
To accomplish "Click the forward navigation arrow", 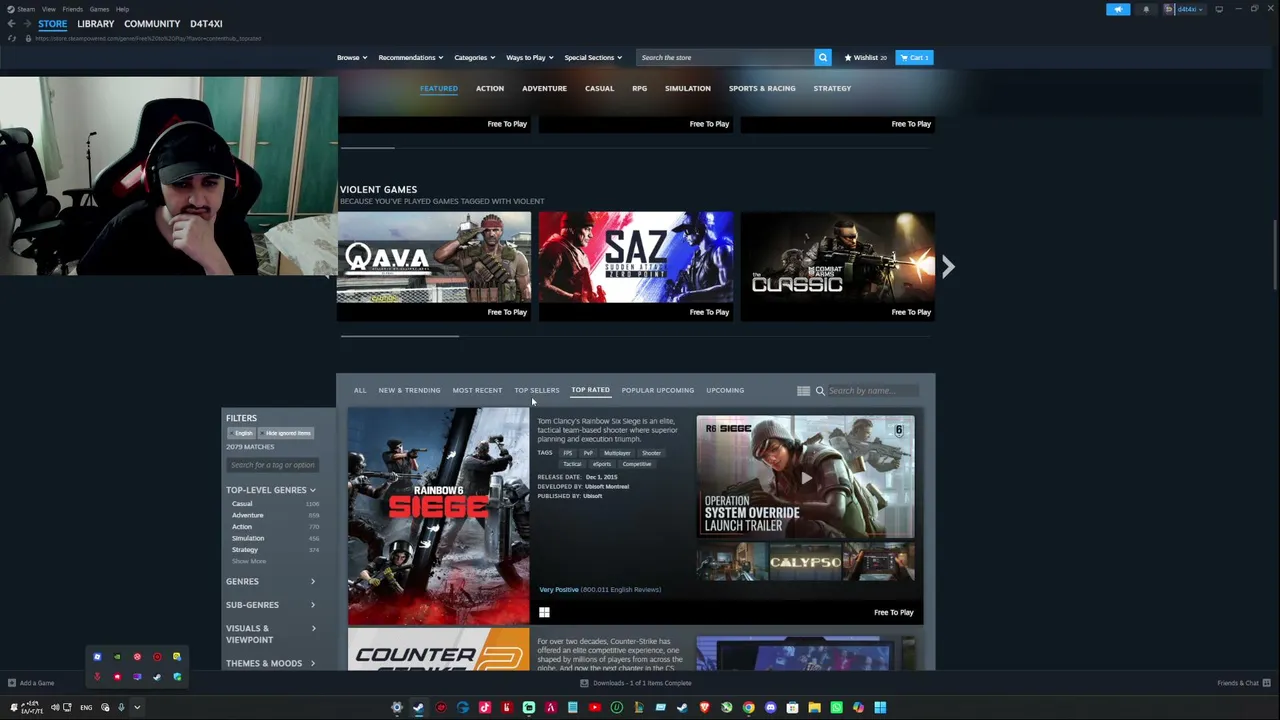I will pos(26,24).
